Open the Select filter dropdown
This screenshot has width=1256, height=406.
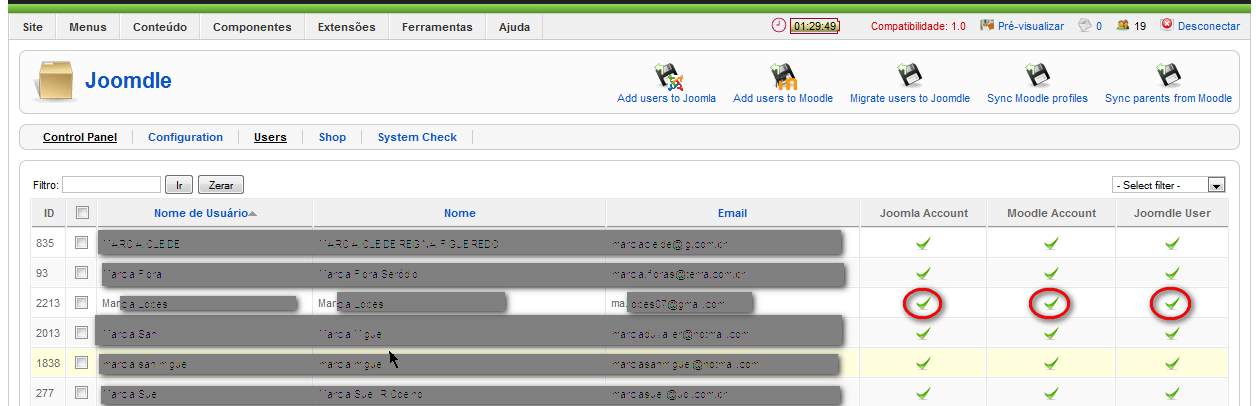click(x=1169, y=185)
